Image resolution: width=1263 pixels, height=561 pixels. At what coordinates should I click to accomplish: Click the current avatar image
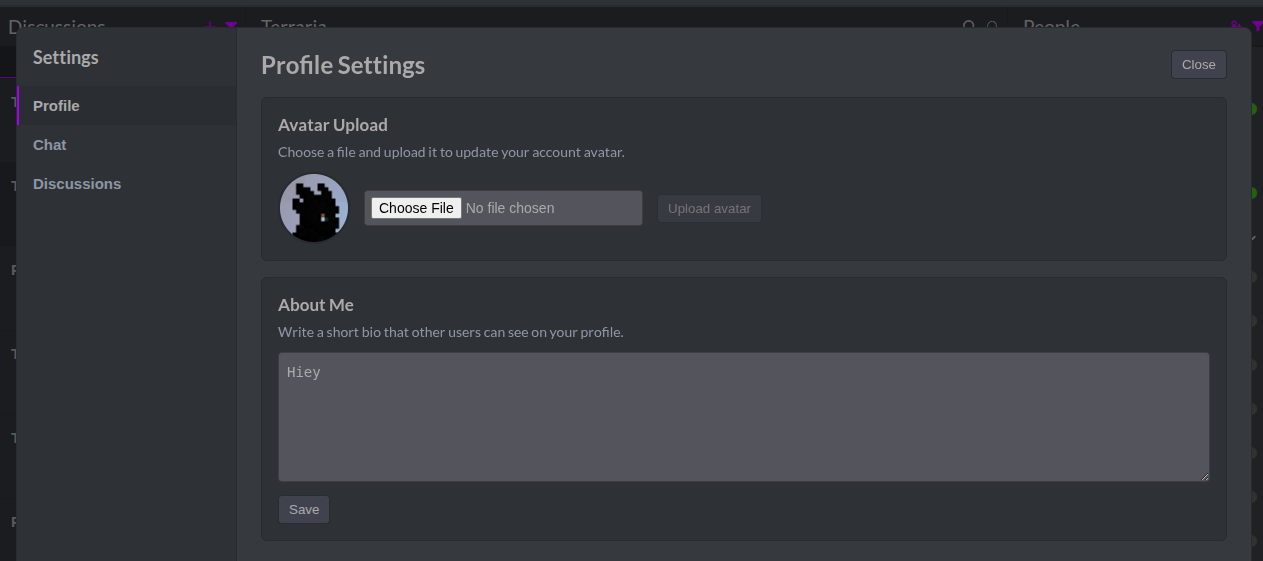pos(314,208)
